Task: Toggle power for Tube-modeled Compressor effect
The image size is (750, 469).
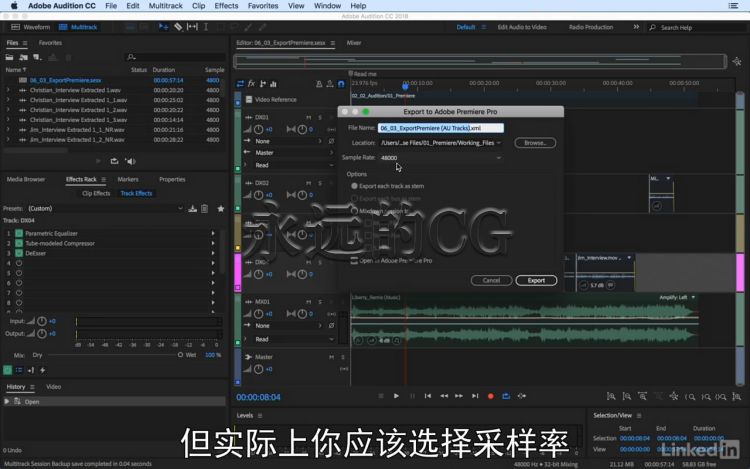Action: [x=19, y=243]
